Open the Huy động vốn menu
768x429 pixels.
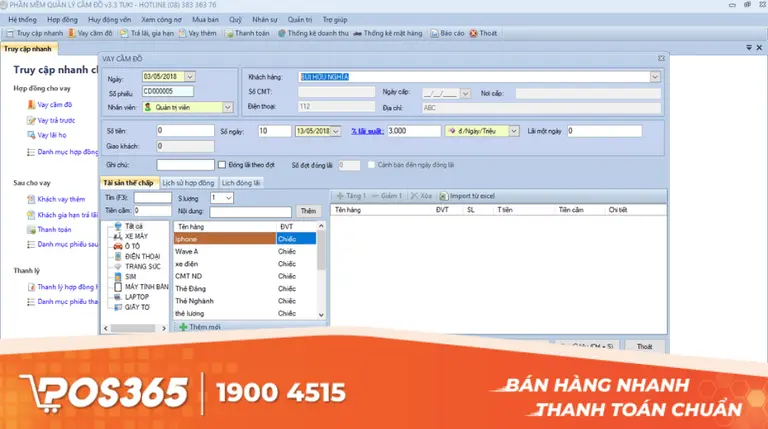109,20
